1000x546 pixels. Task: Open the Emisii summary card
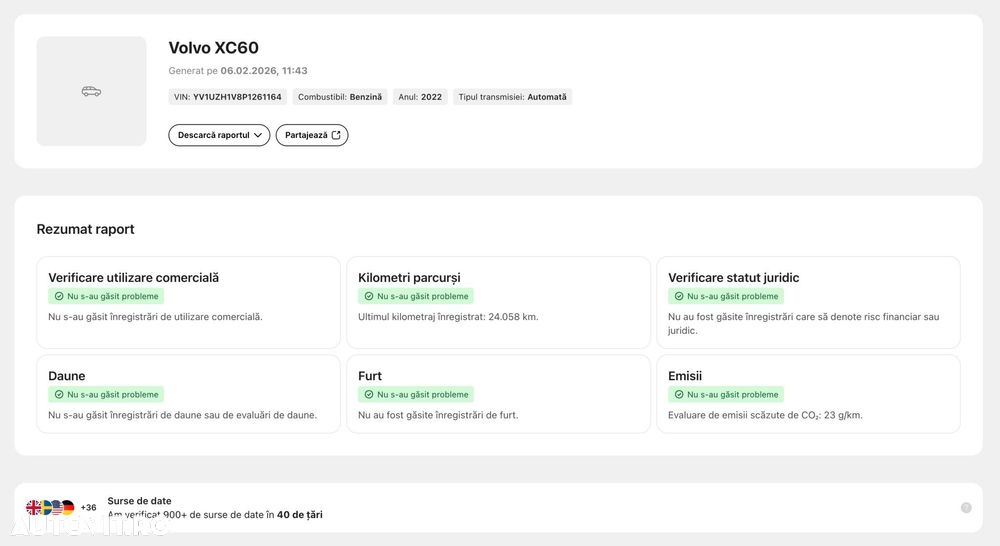[808, 394]
